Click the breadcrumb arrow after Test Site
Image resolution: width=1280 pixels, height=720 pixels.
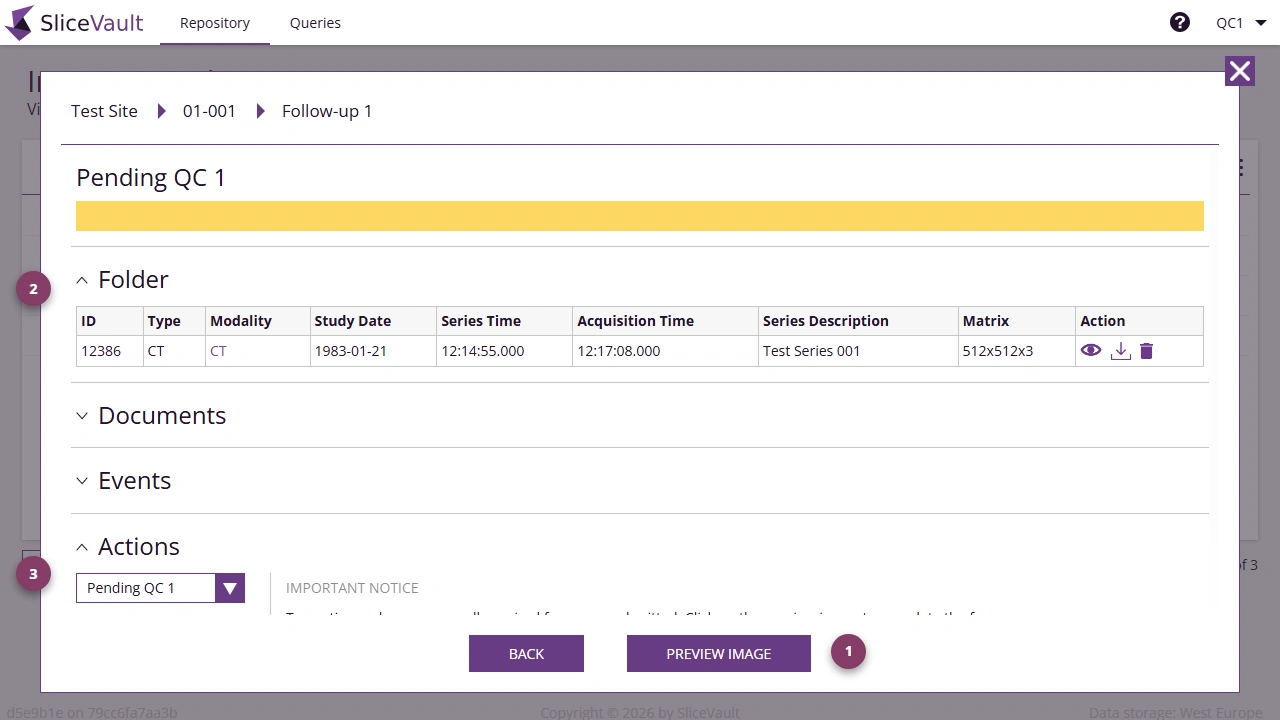161,111
